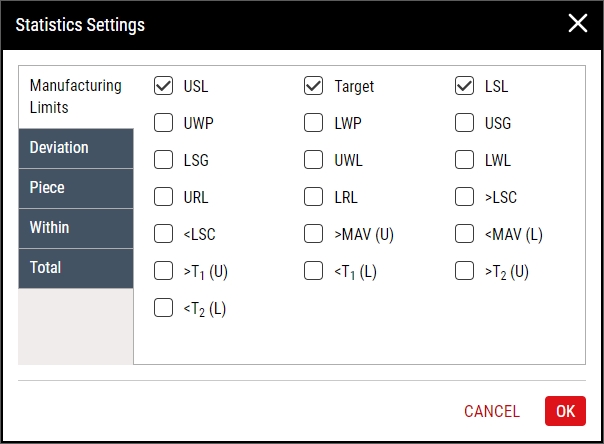The image size is (604, 444).
Task: Check the USG option
Action: pos(464,122)
